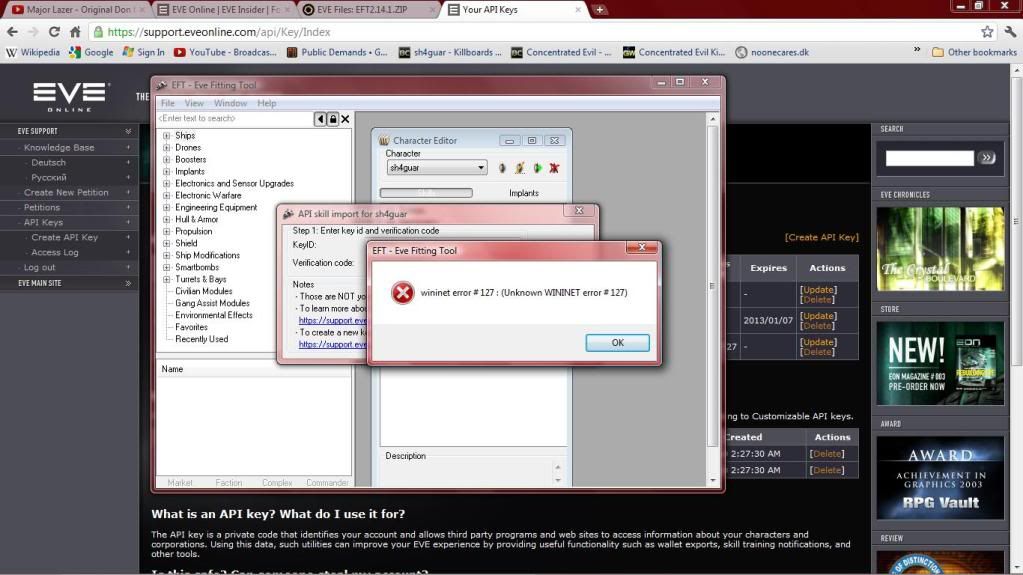The image size is (1023, 575).
Task: Click Delete for the key expiring 2013/01/07
Action: click(x=817, y=326)
